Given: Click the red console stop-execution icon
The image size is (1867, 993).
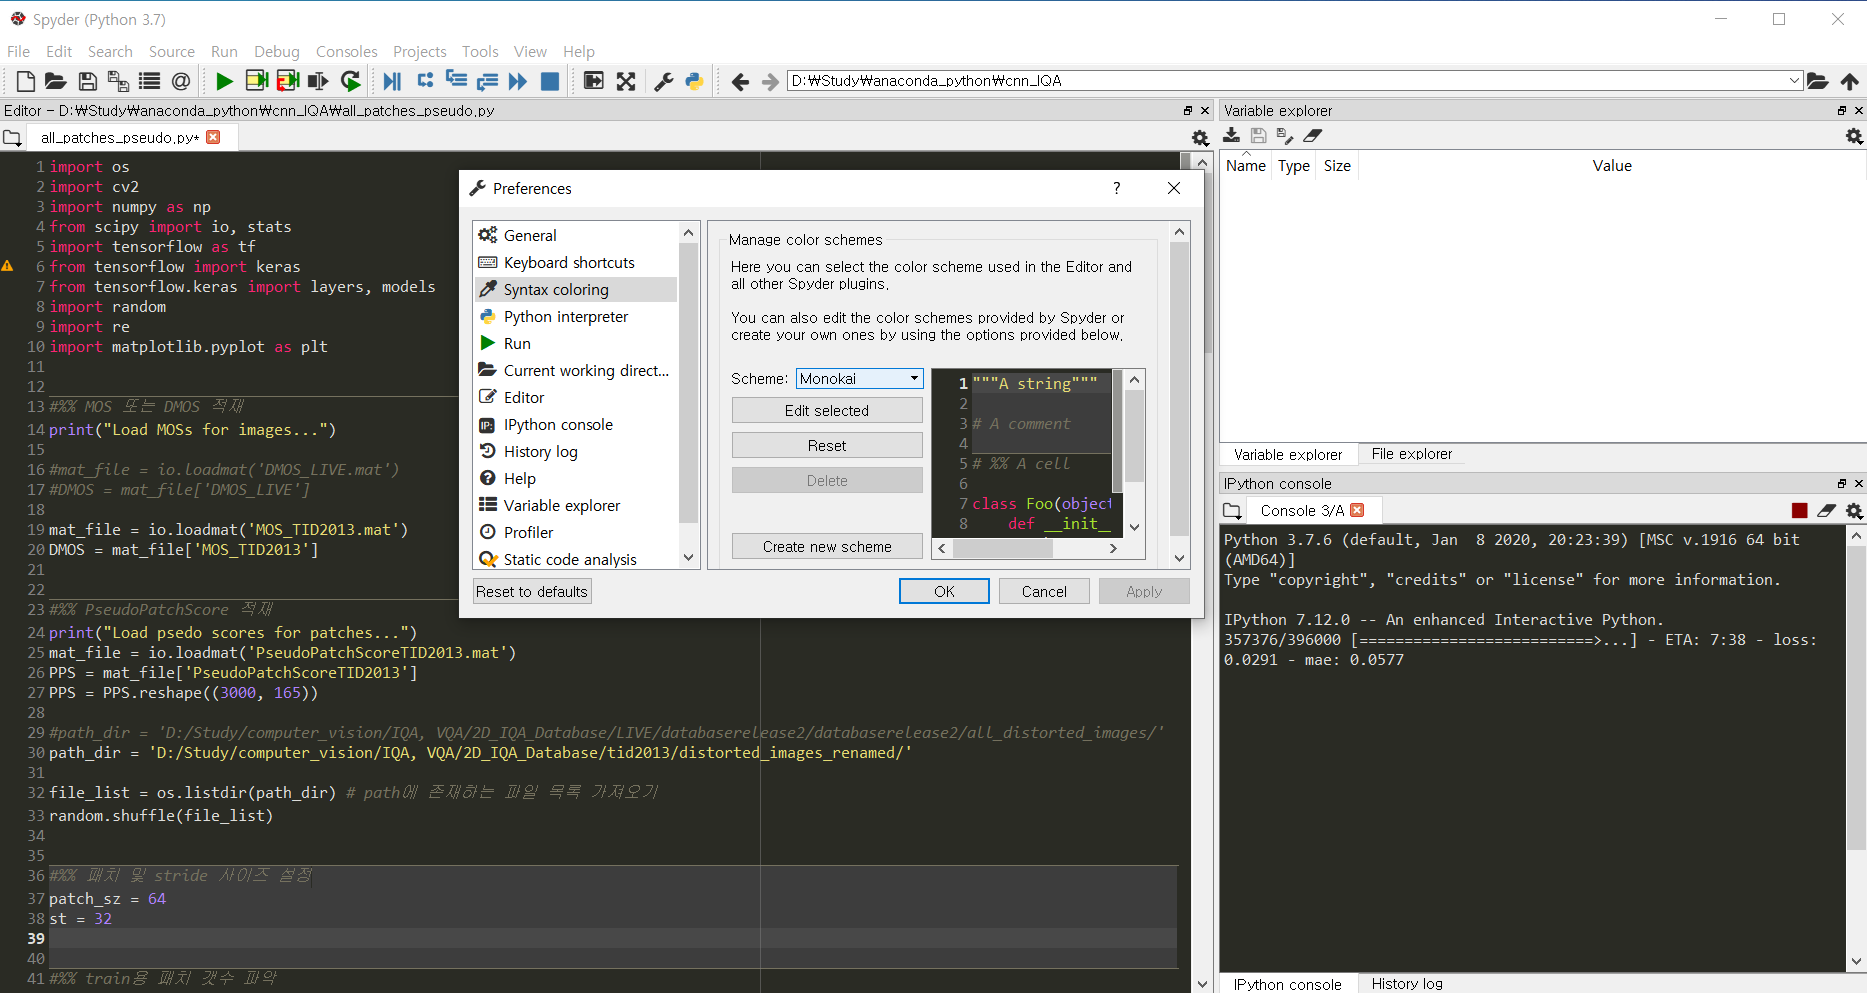Looking at the screenshot, I should point(1800,511).
